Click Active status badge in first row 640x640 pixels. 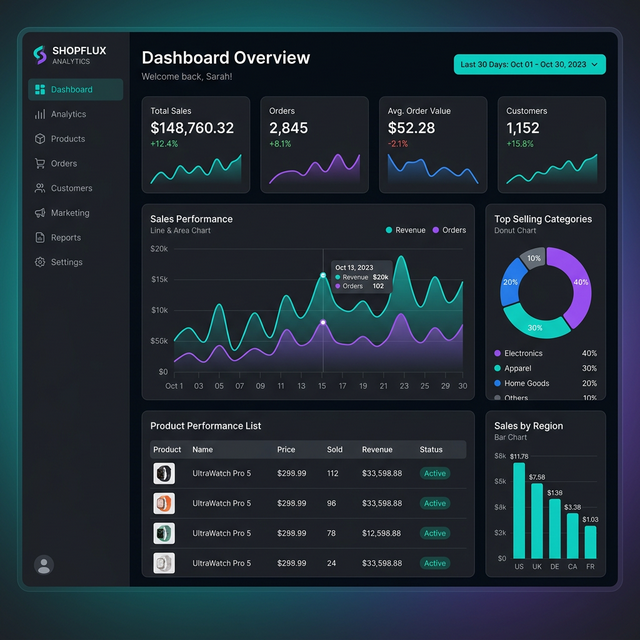[434, 474]
